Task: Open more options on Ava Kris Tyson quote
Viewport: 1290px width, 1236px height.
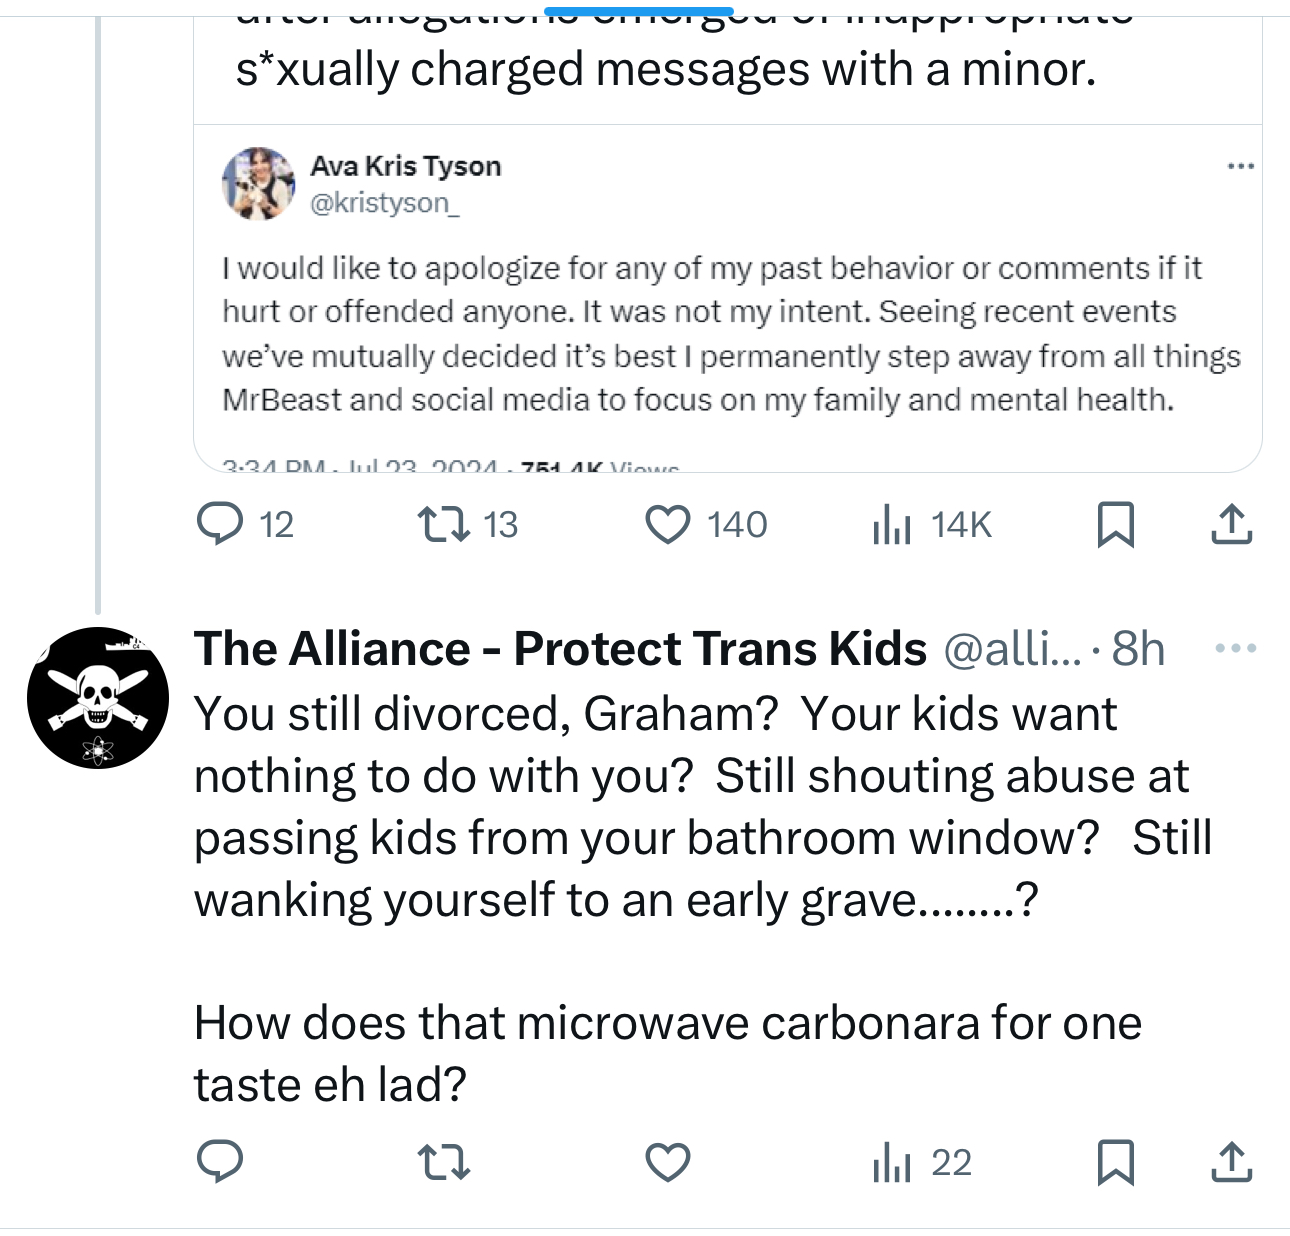Action: pos(1240,166)
